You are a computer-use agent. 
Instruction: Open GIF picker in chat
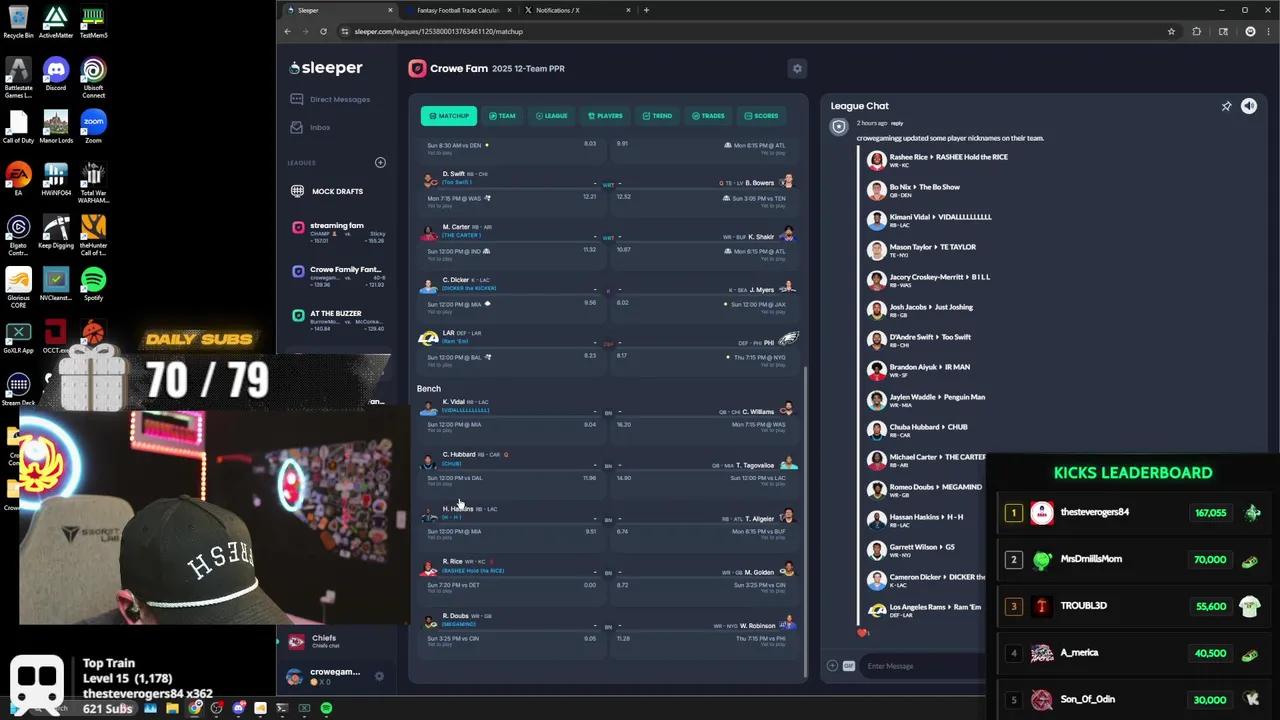click(x=849, y=666)
